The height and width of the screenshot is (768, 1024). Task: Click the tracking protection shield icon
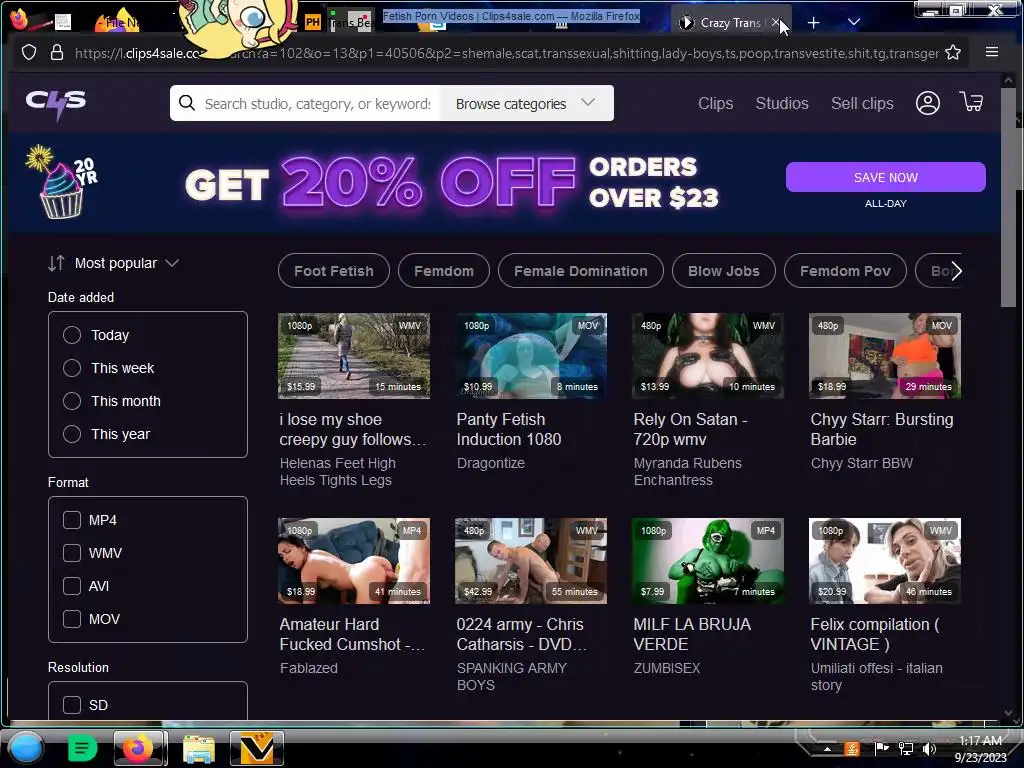tap(29, 52)
